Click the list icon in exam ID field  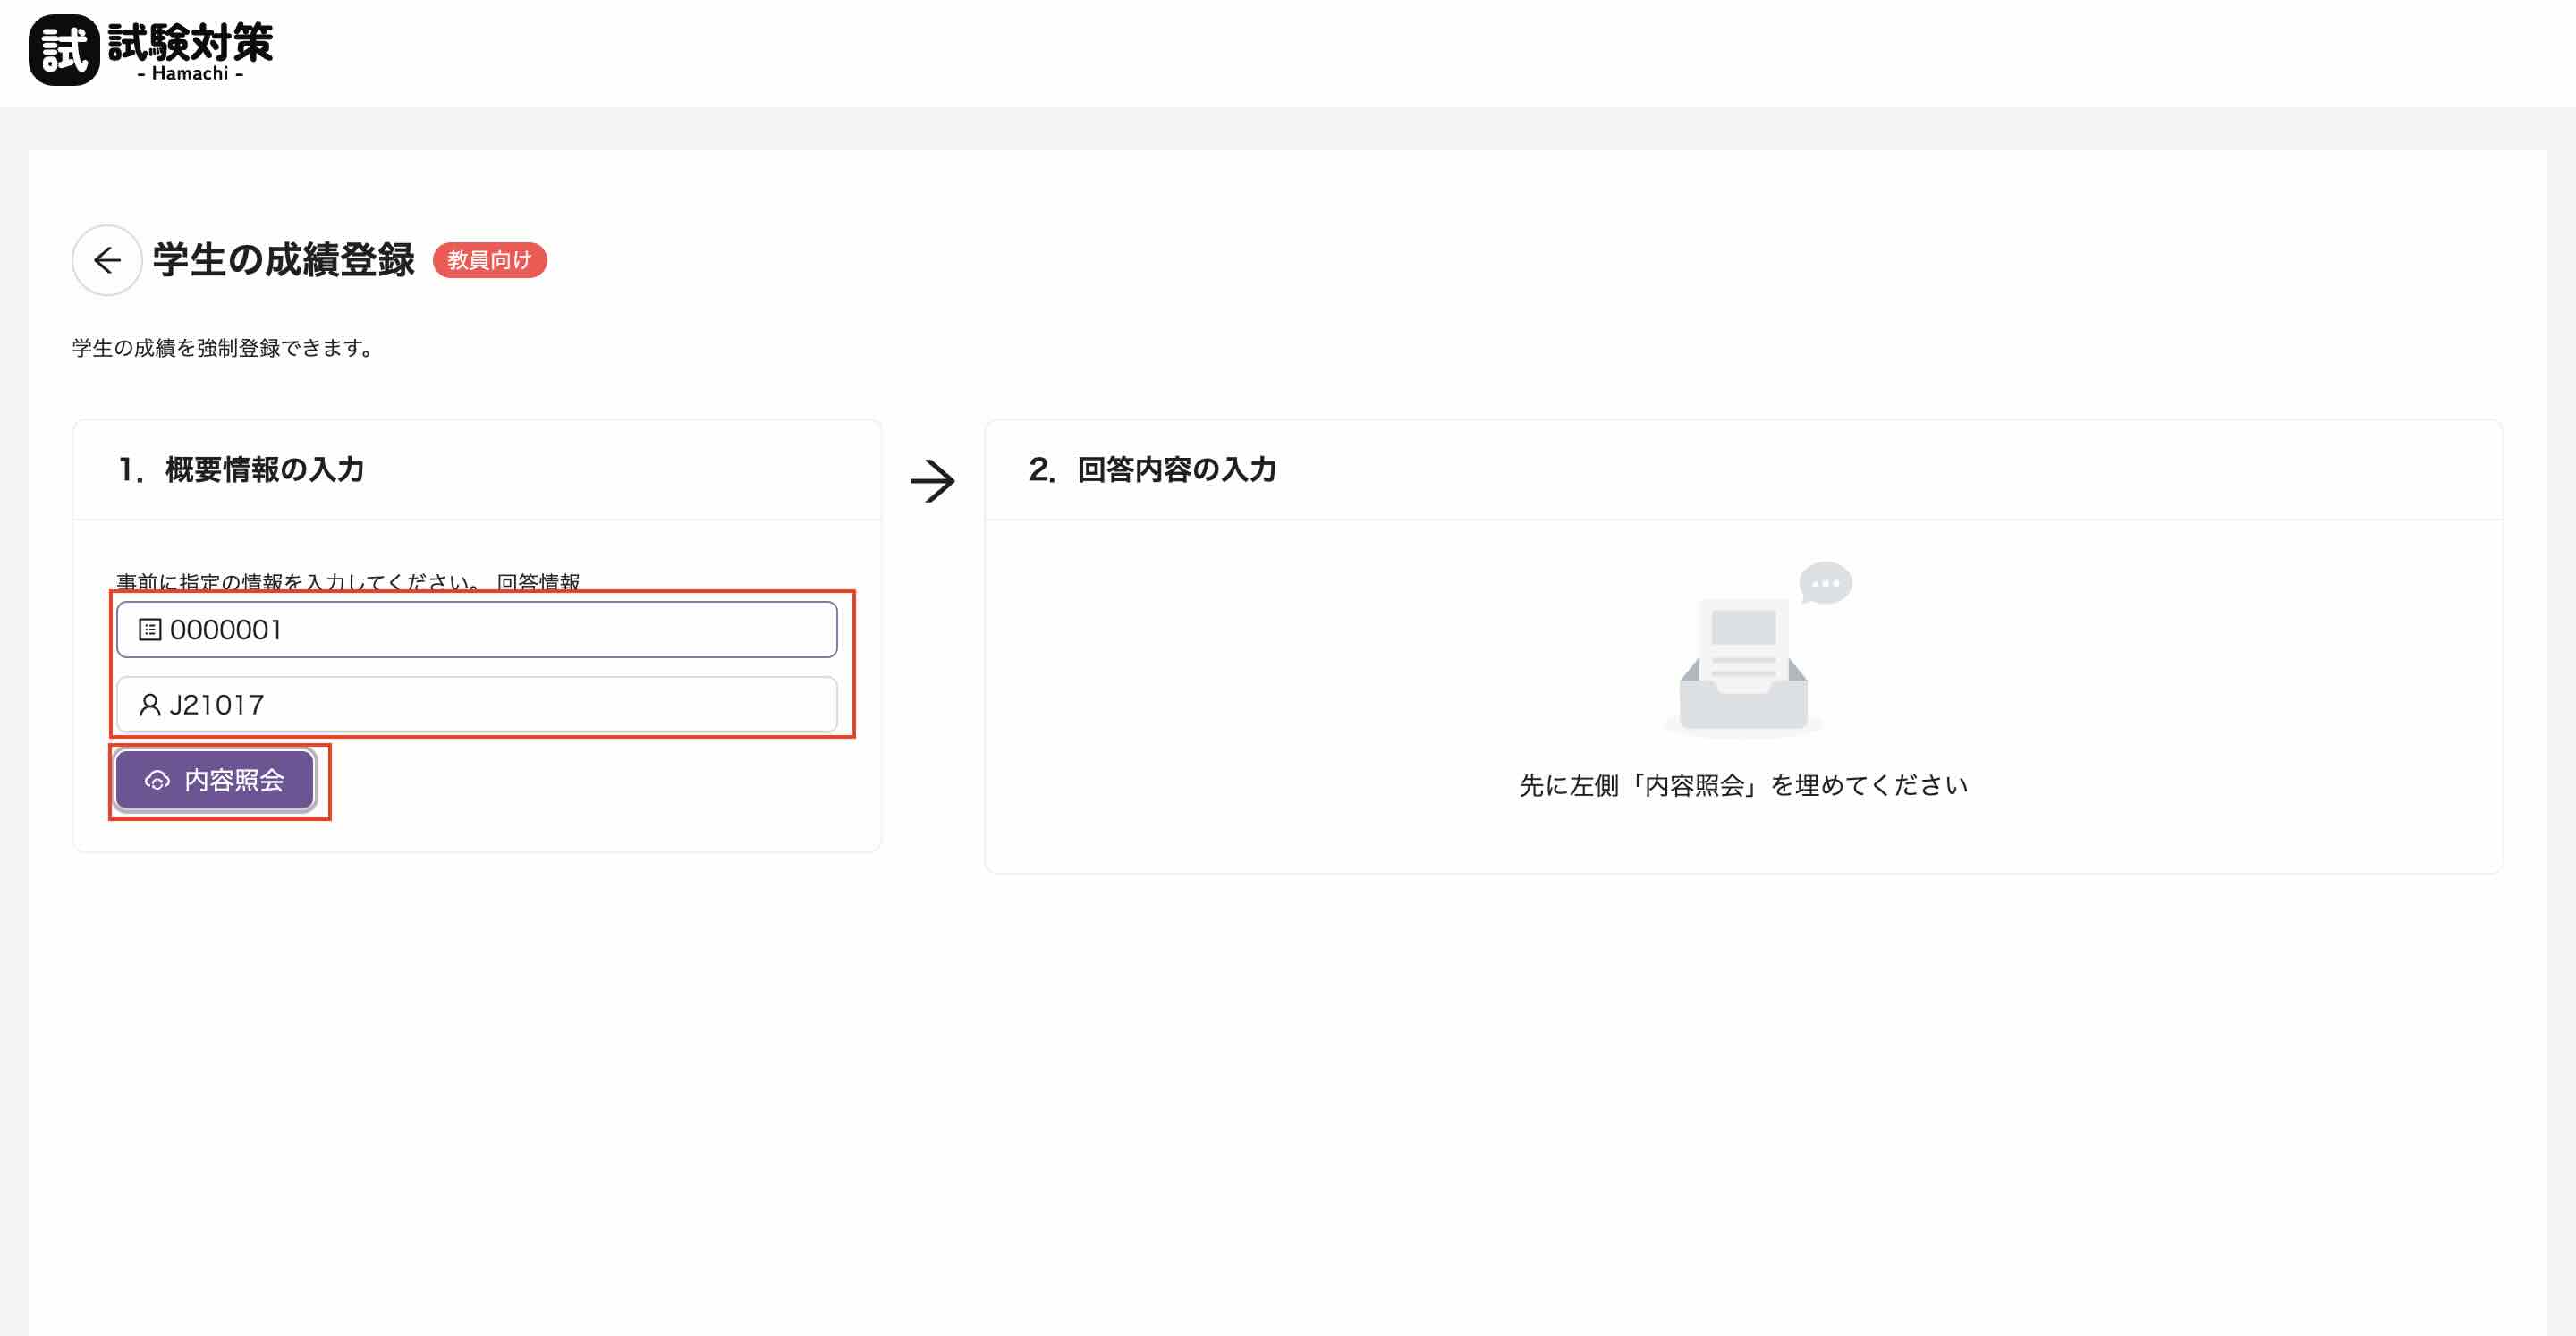tap(150, 630)
